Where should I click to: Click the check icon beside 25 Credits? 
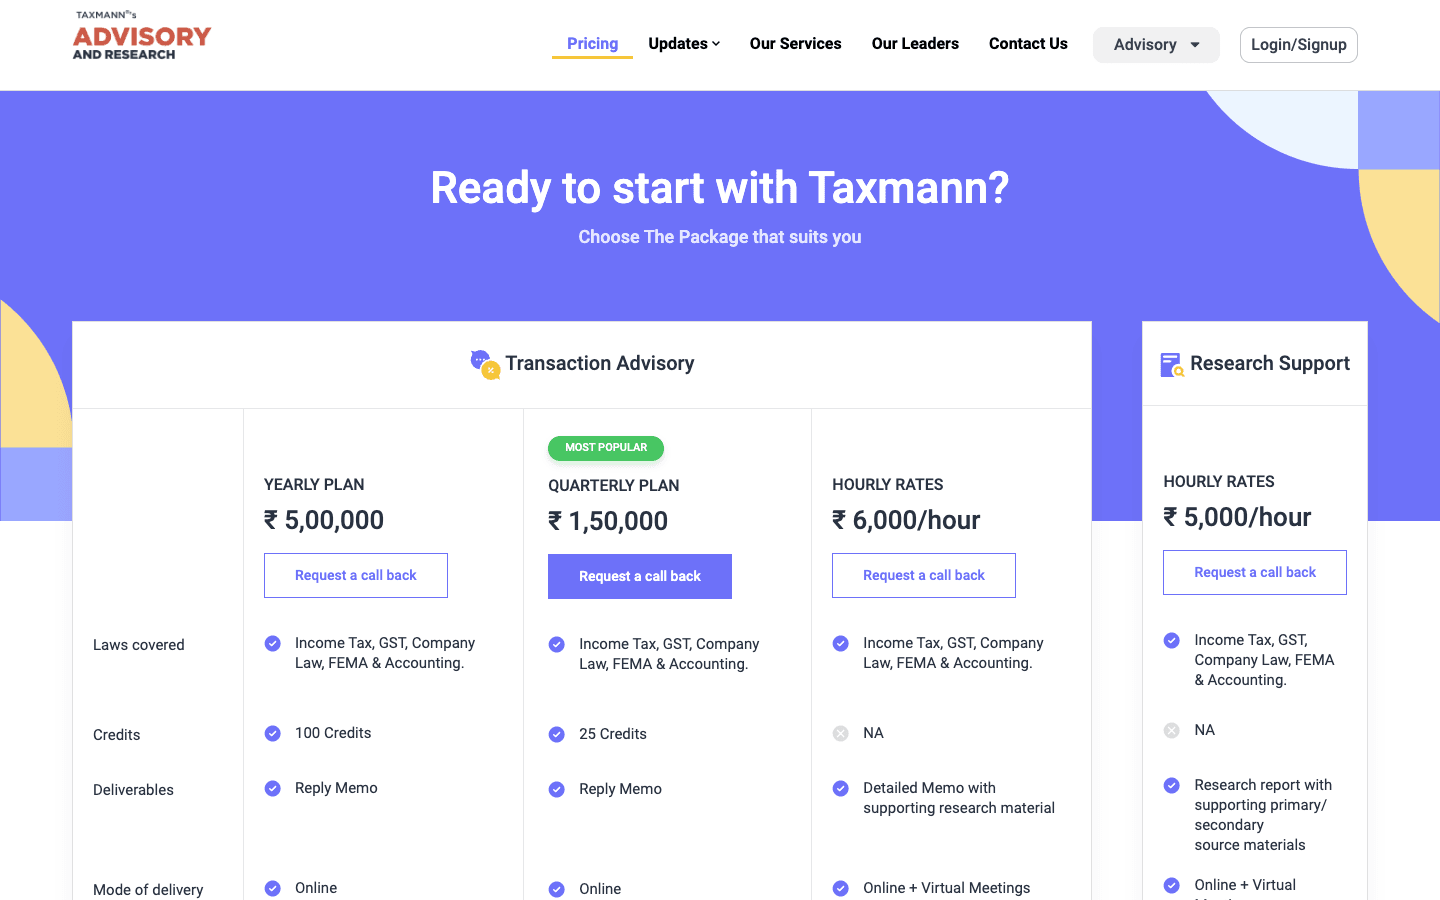557,734
